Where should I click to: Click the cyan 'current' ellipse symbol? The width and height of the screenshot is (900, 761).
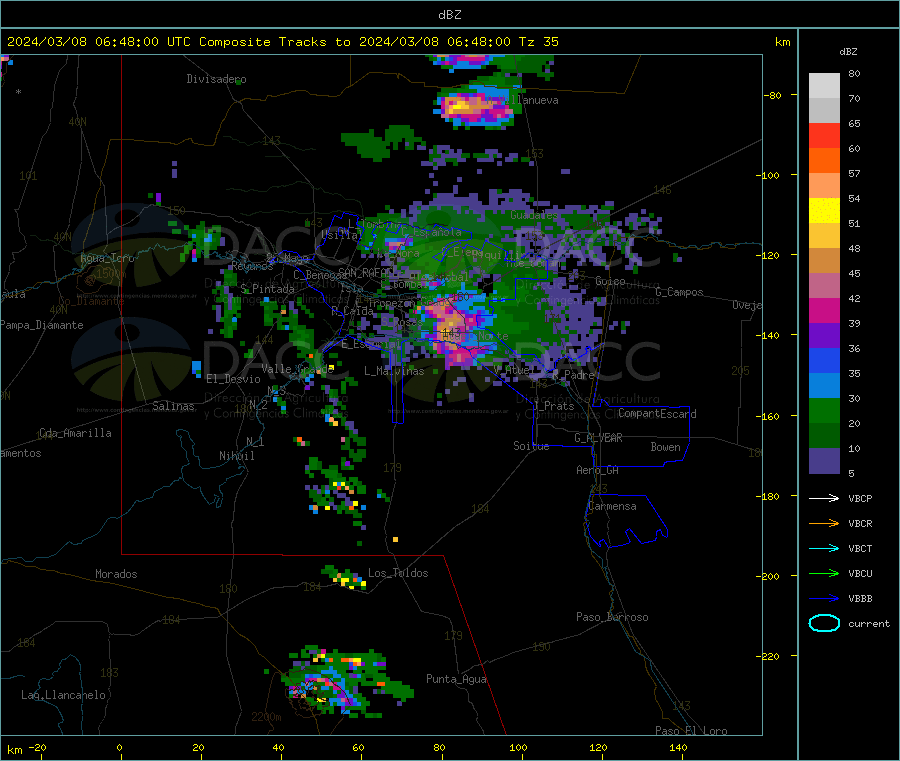[x=824, y=623]
